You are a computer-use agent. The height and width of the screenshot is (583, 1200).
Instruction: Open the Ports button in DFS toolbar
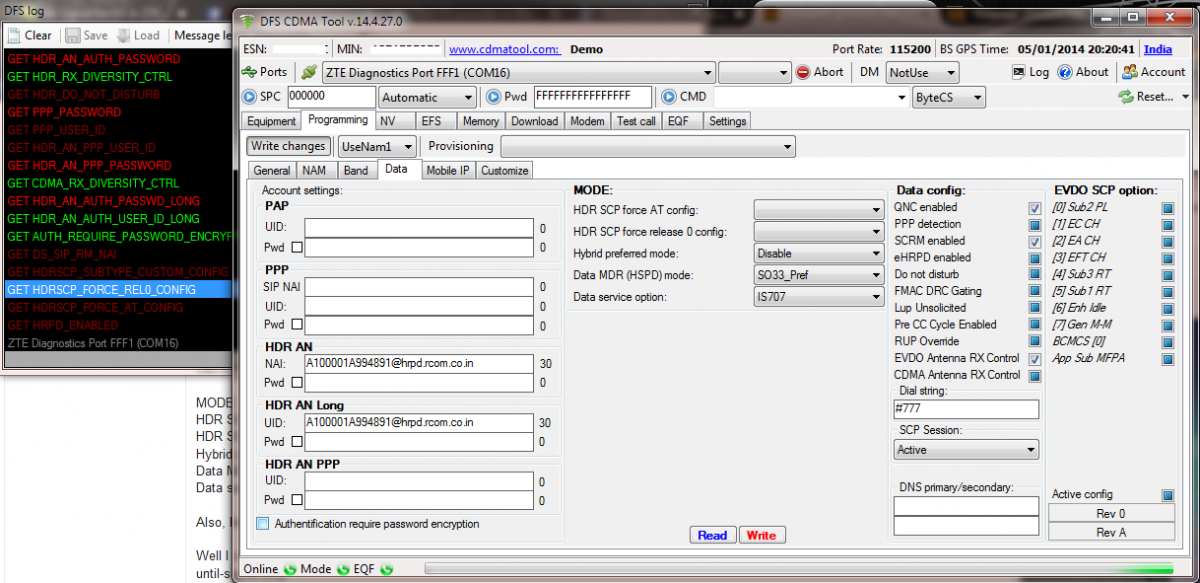[265, 72]
